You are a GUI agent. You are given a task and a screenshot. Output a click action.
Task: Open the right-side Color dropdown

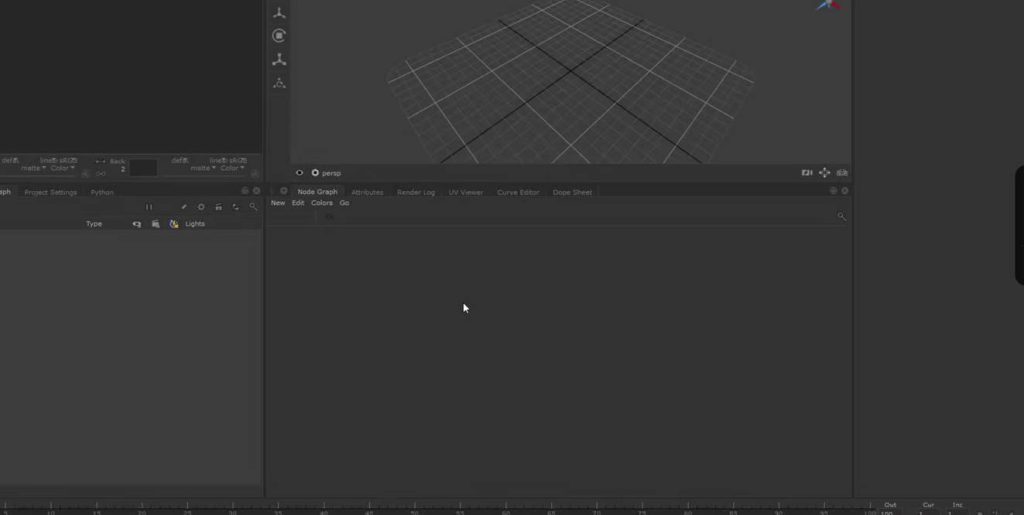tap(232, 168)
